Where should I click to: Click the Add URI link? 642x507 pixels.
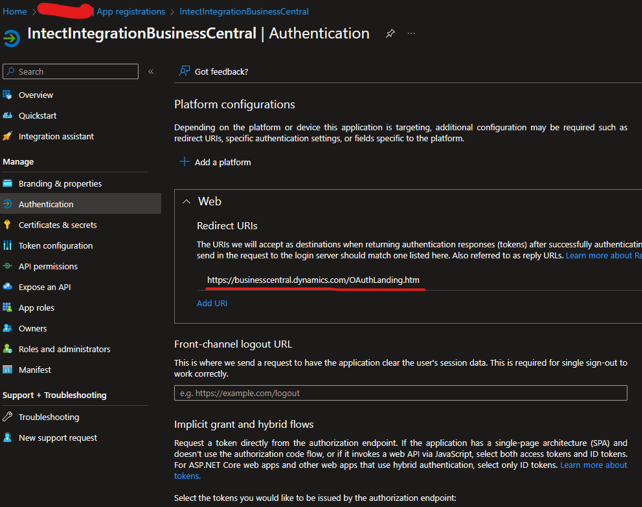tap(212, 303)
